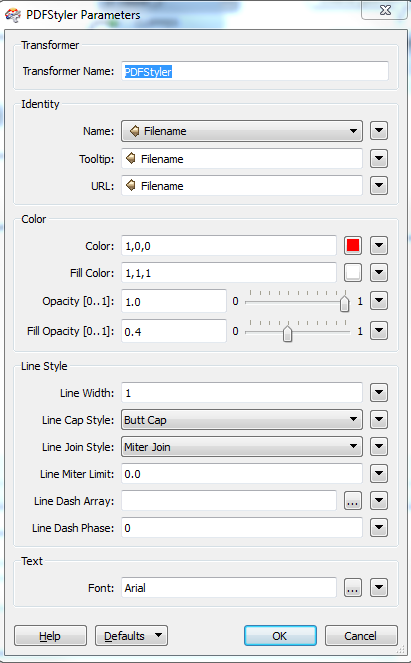Click the Cancel button
This screenshot has height=663, width=411.
pyautogui.click(x=361, y=636)
